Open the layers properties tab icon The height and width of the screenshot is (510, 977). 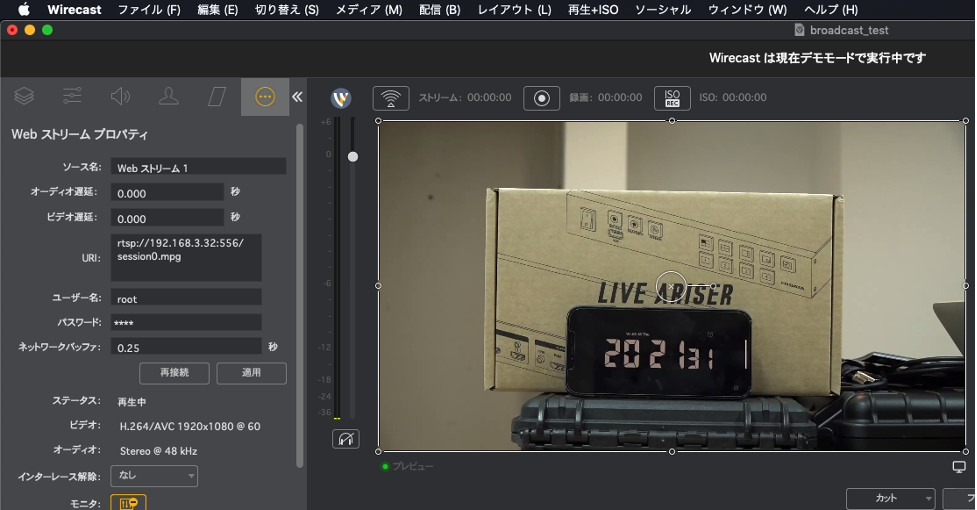point(24,96)
